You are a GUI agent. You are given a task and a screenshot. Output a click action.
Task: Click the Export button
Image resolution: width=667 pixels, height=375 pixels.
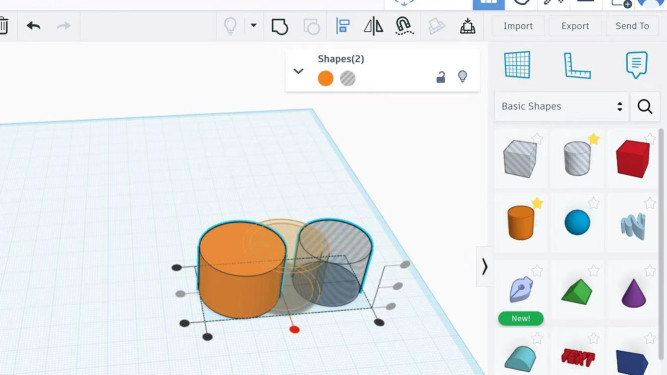tap(575, 26)
